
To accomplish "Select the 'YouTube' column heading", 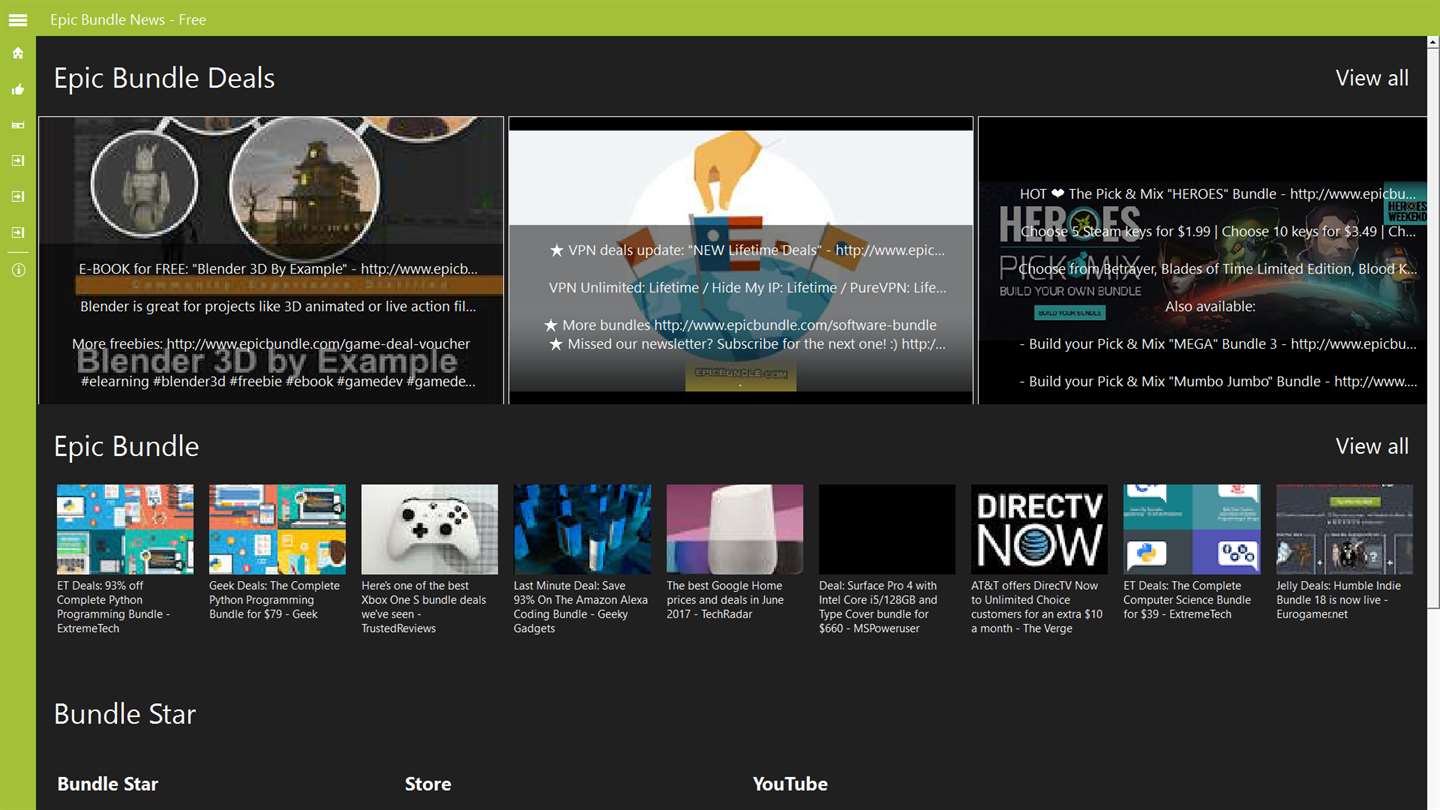I will click(x=790, y=784).
